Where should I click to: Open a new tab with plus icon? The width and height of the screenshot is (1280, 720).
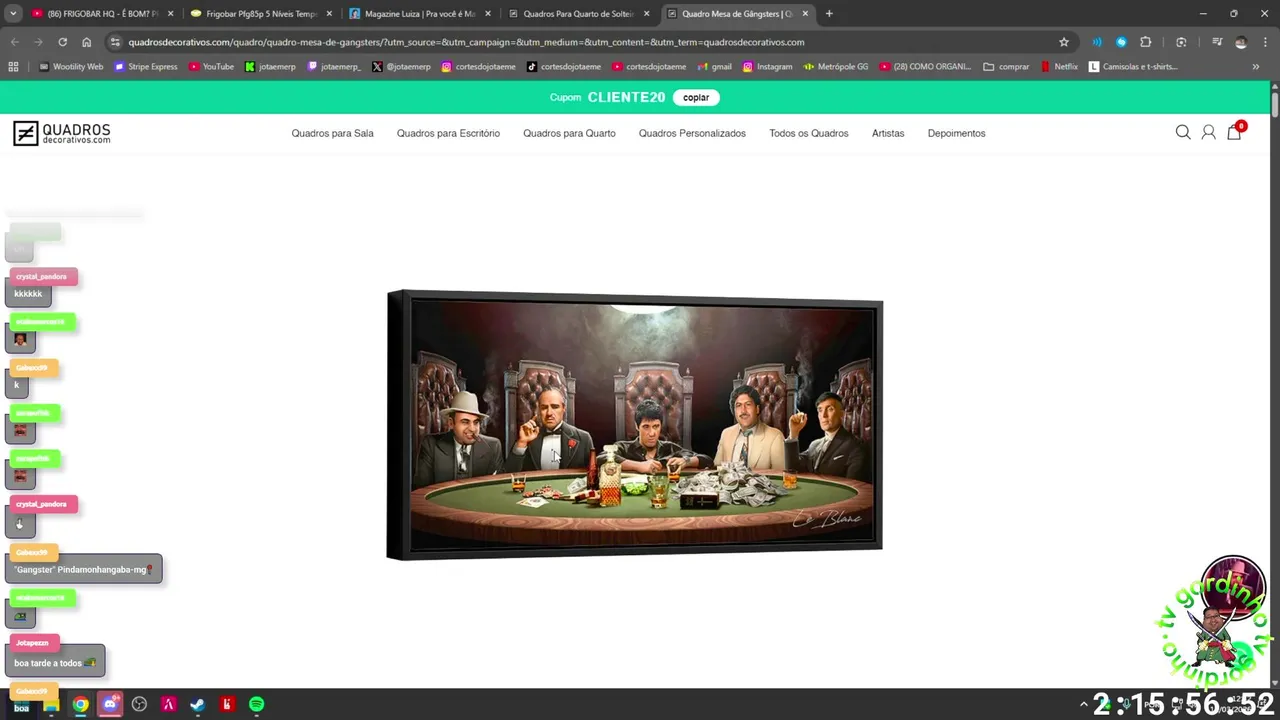pos(829,14)
